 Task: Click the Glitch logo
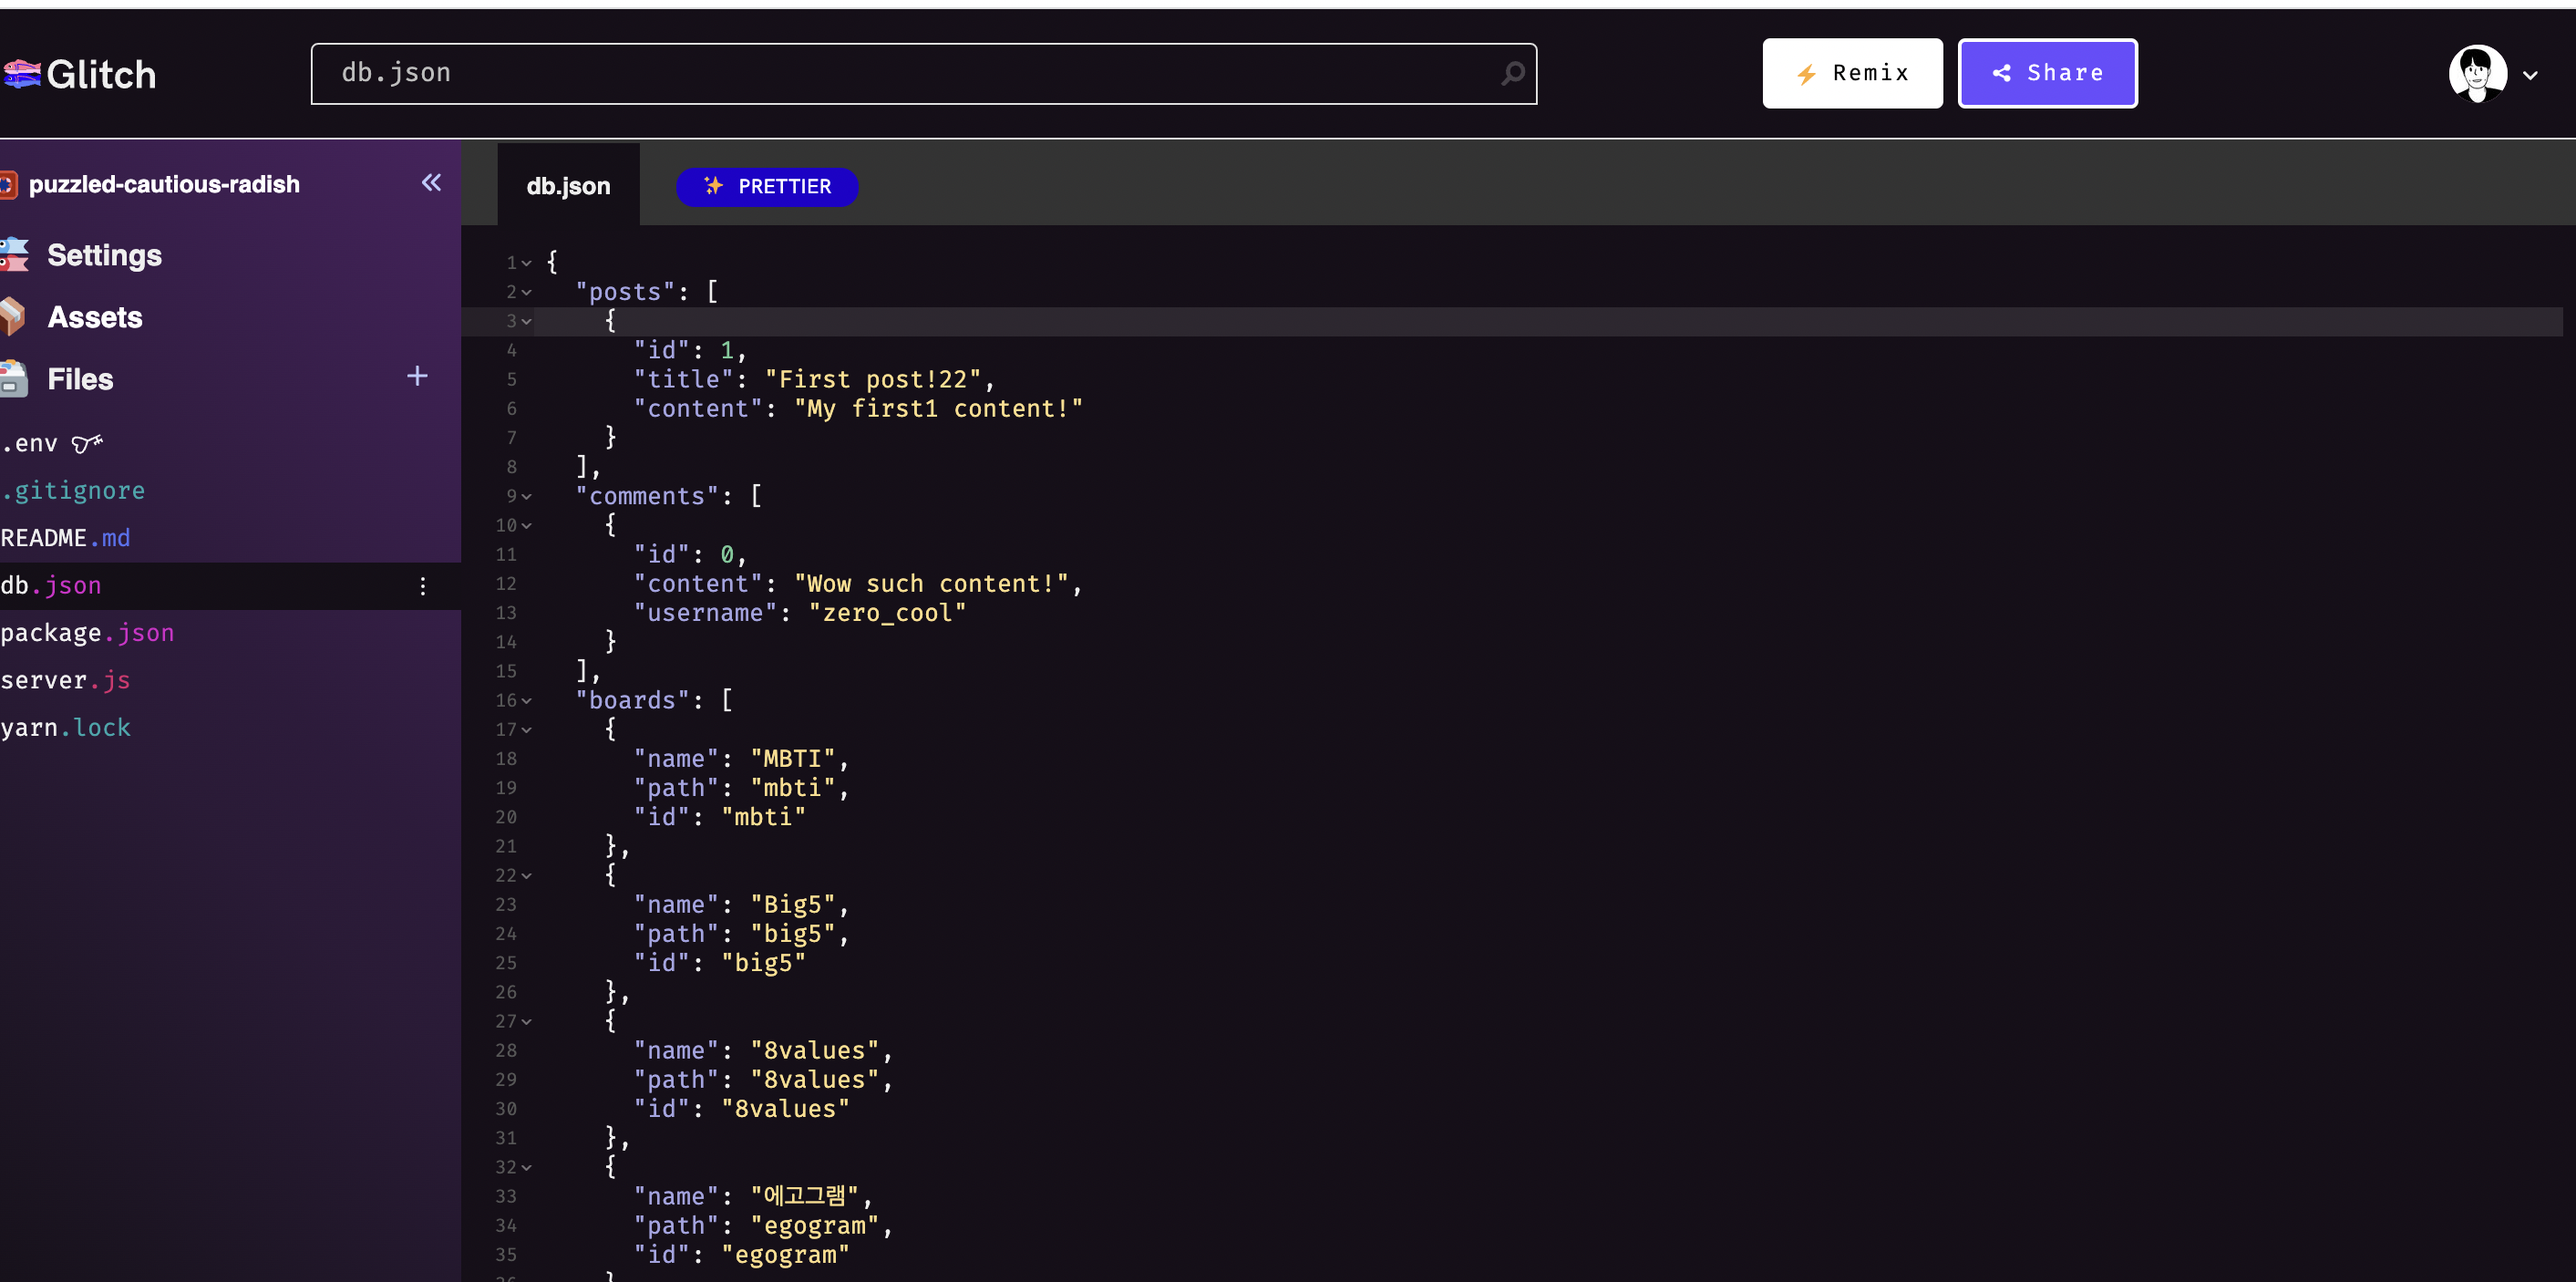click(x=80, y=74)
